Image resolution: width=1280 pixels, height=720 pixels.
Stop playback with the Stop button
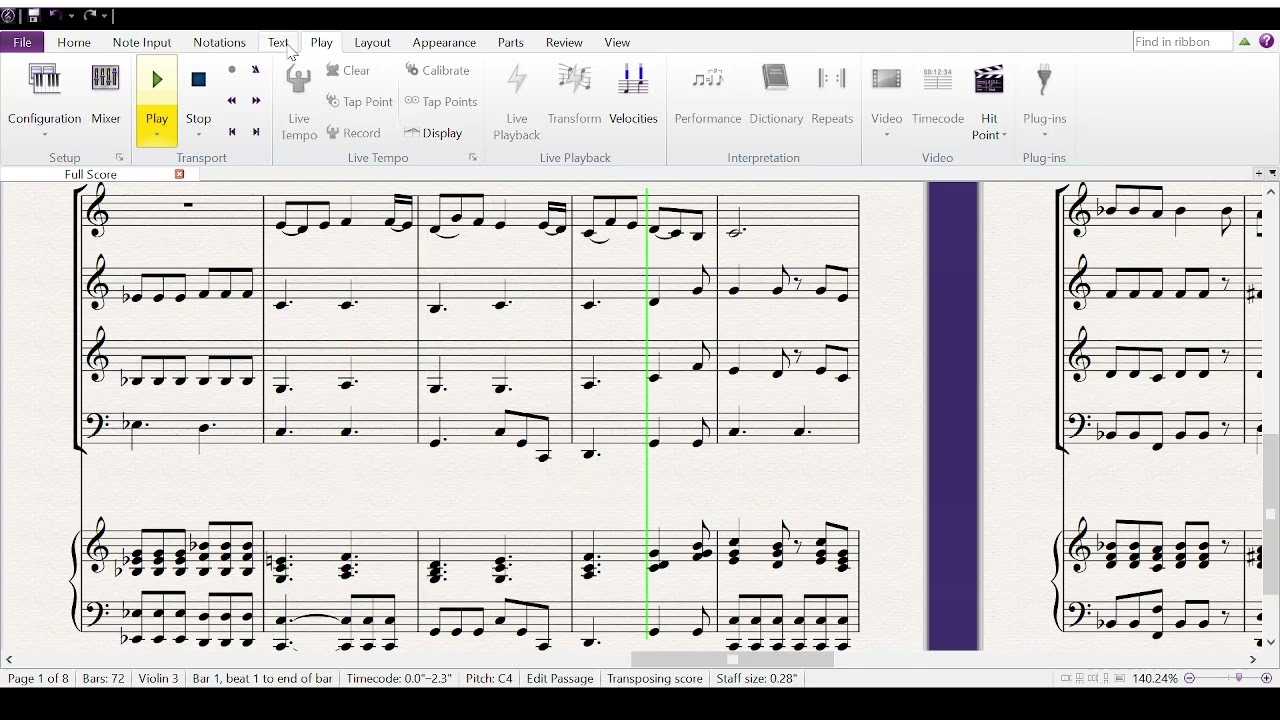click(198, 95)
